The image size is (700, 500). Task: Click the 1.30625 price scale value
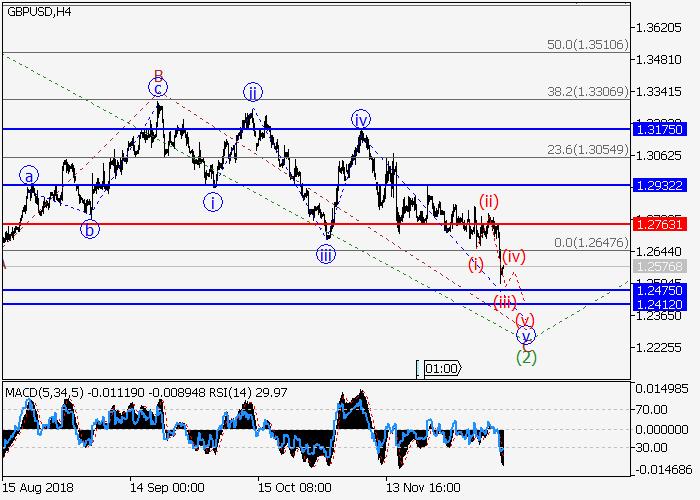click(659, 156)
